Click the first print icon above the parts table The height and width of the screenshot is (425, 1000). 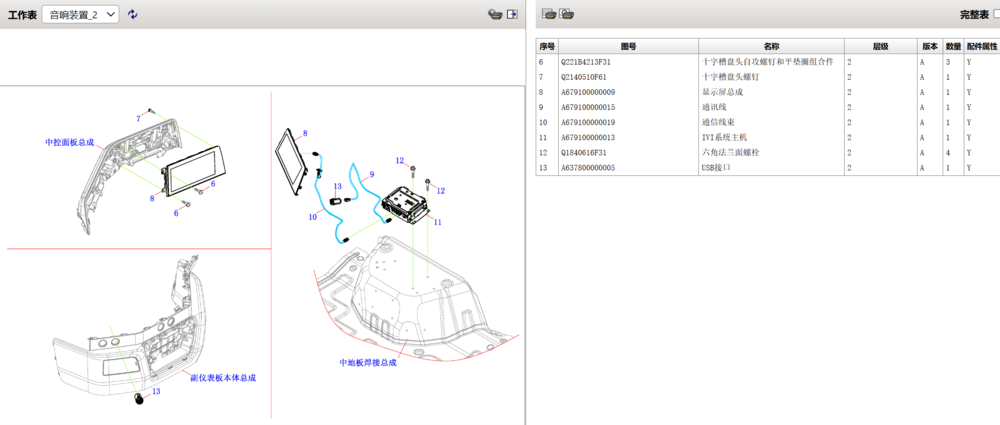[x=549, y=14]
